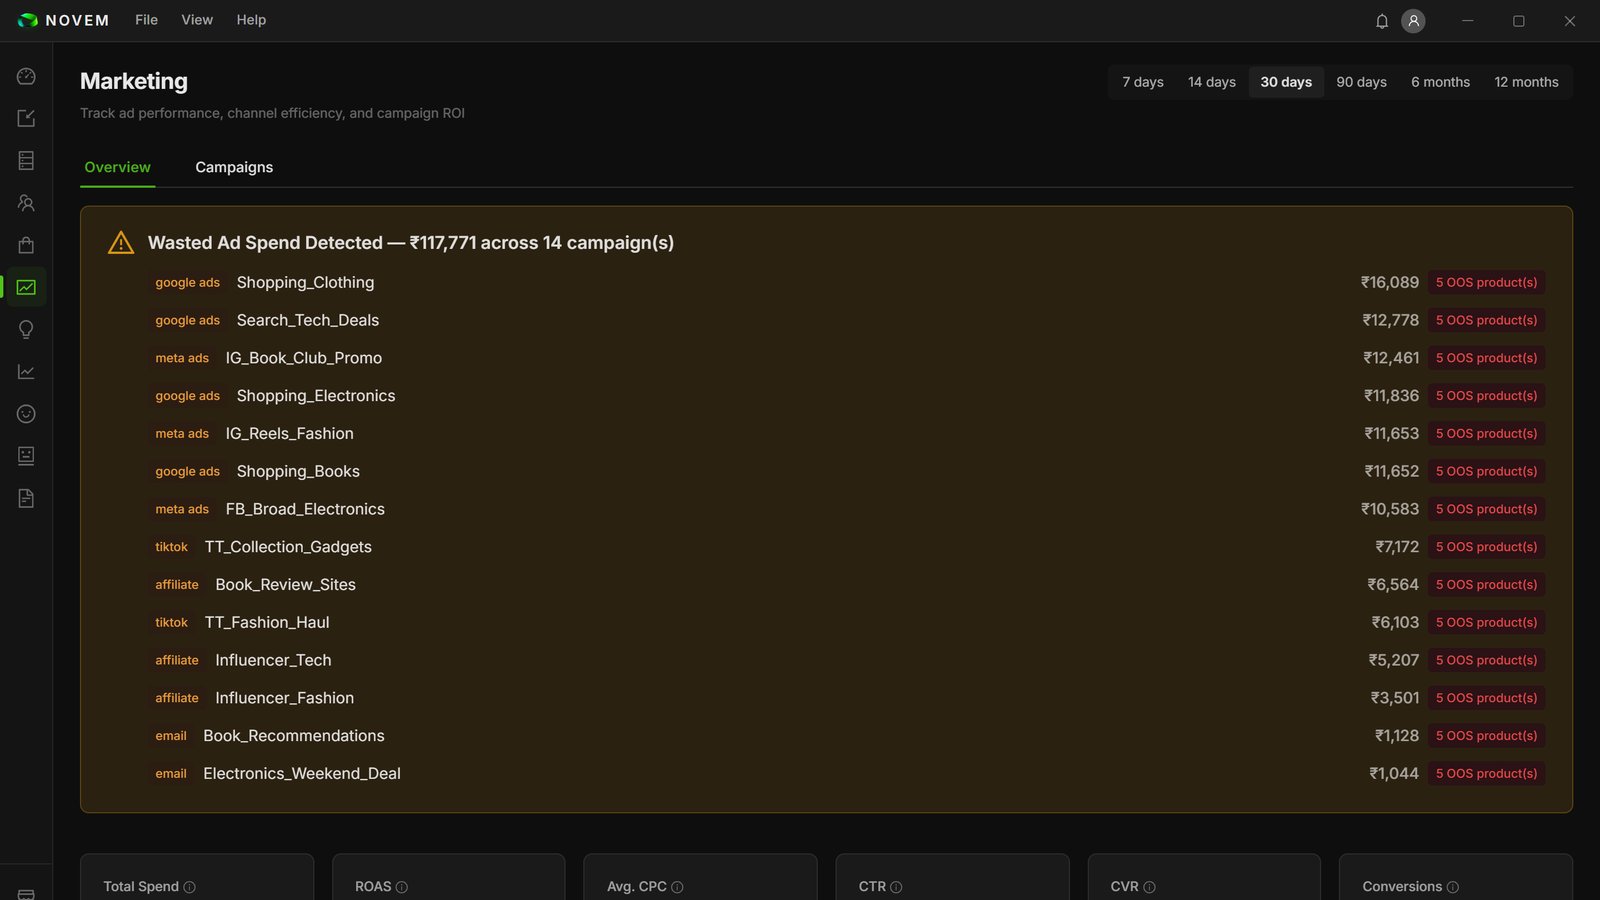Select the marketing chart sidebar icon
The width and height of the screenshot is (1600, 900).
[x=26, y=288]
